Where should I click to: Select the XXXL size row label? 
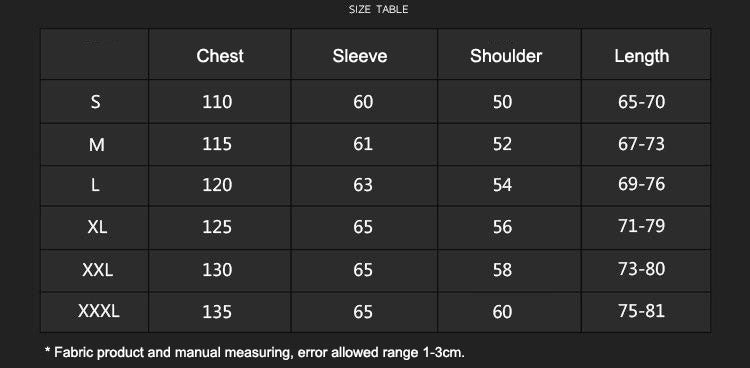[x=99, y=312]
